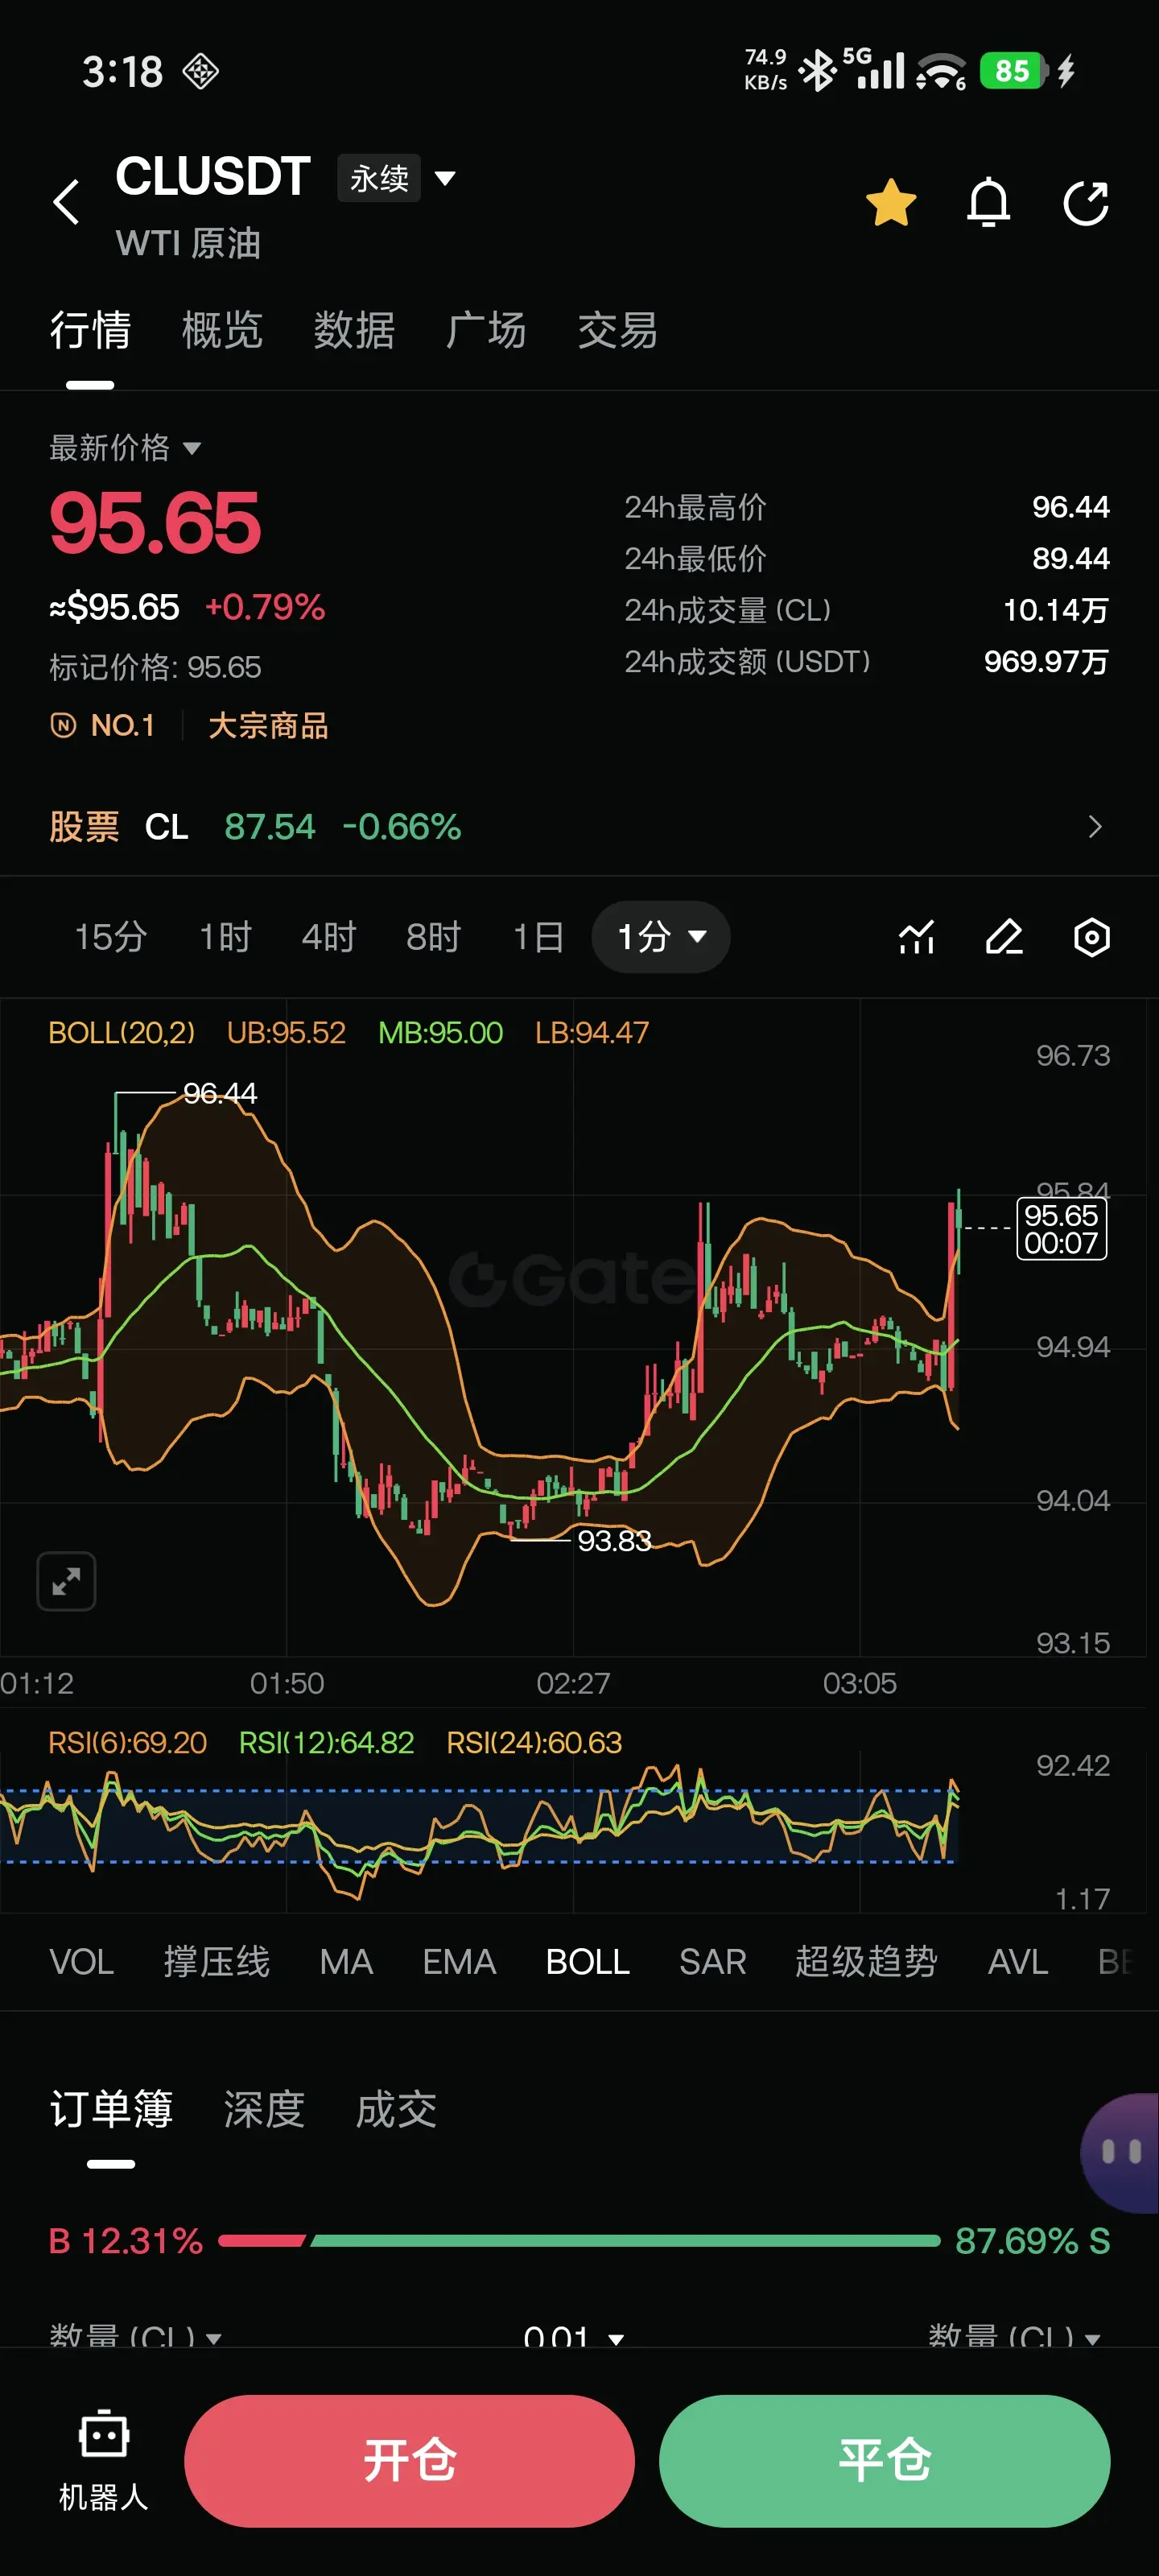This screenshot has width=1159, height=2576.
Task: Open the 机器人 bot icon
Action: [103, 2461]
